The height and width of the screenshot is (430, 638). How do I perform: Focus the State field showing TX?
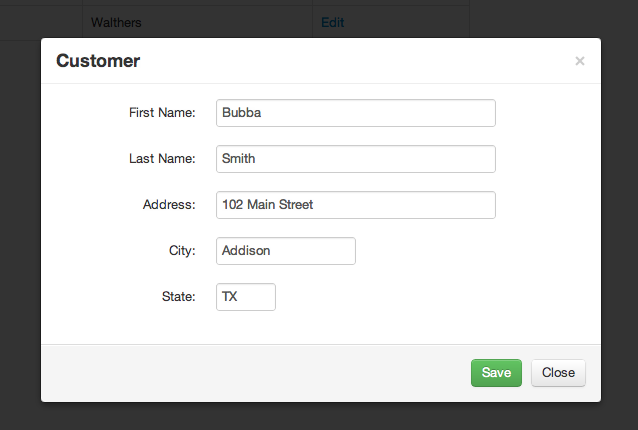[246, 297]
